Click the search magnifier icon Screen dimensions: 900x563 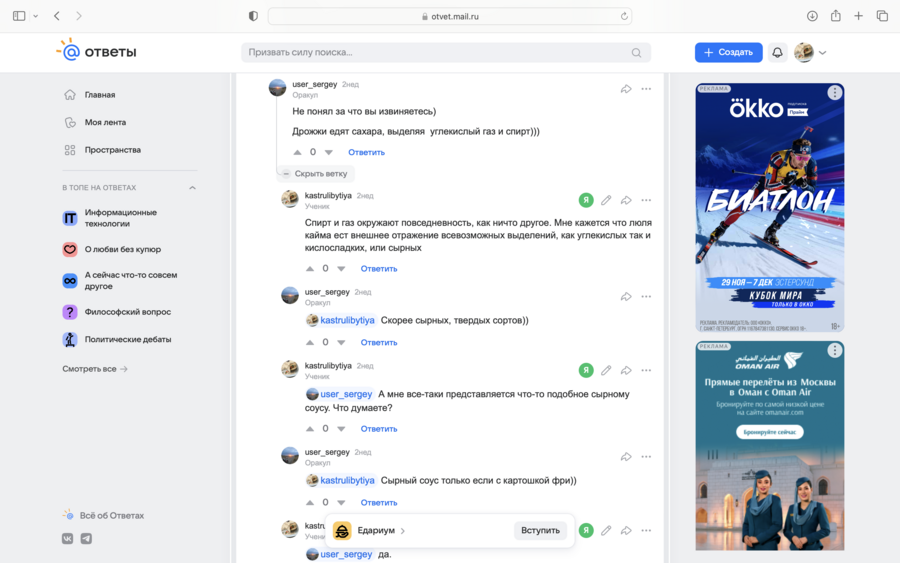(636, 52)
